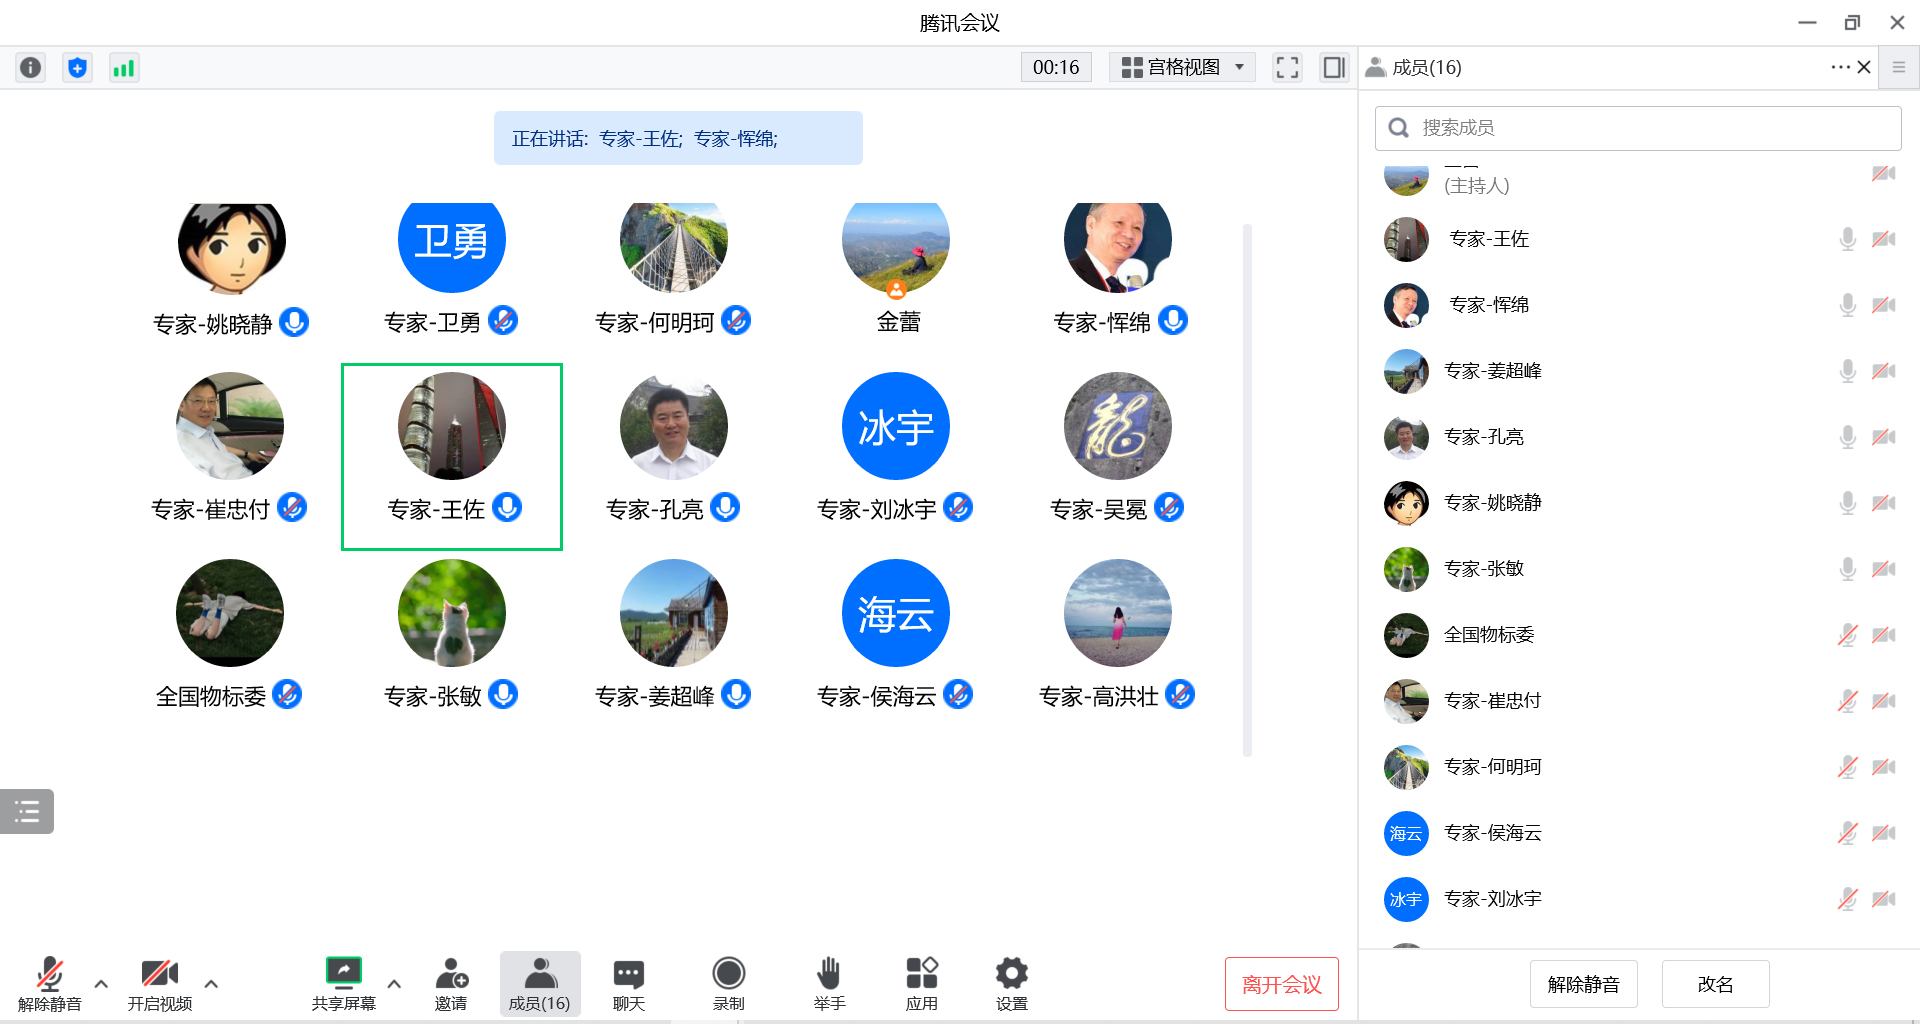Screen dimensions: 1920x1024
Task: Open the 设置 gear icon
Action: click(x=1011, y=984)
